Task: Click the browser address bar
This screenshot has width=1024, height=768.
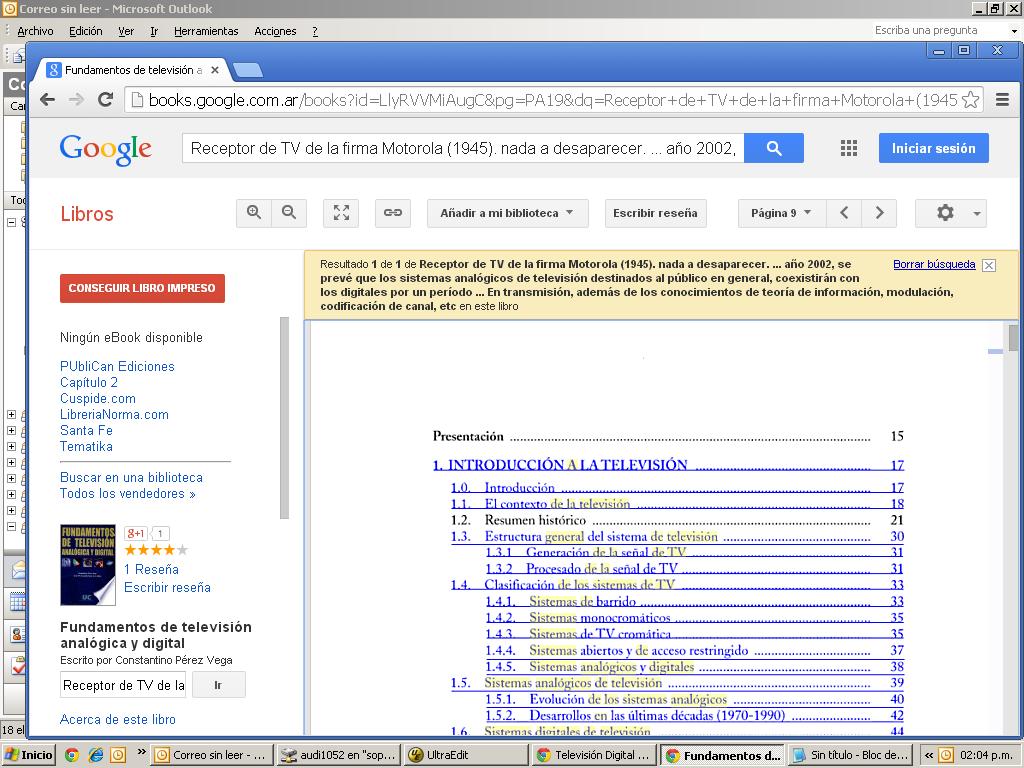Action: (554, 100)
